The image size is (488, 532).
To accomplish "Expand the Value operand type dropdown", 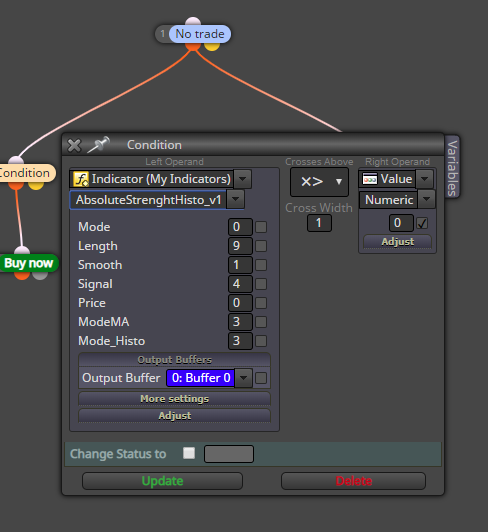I will [x=425, y=179].
